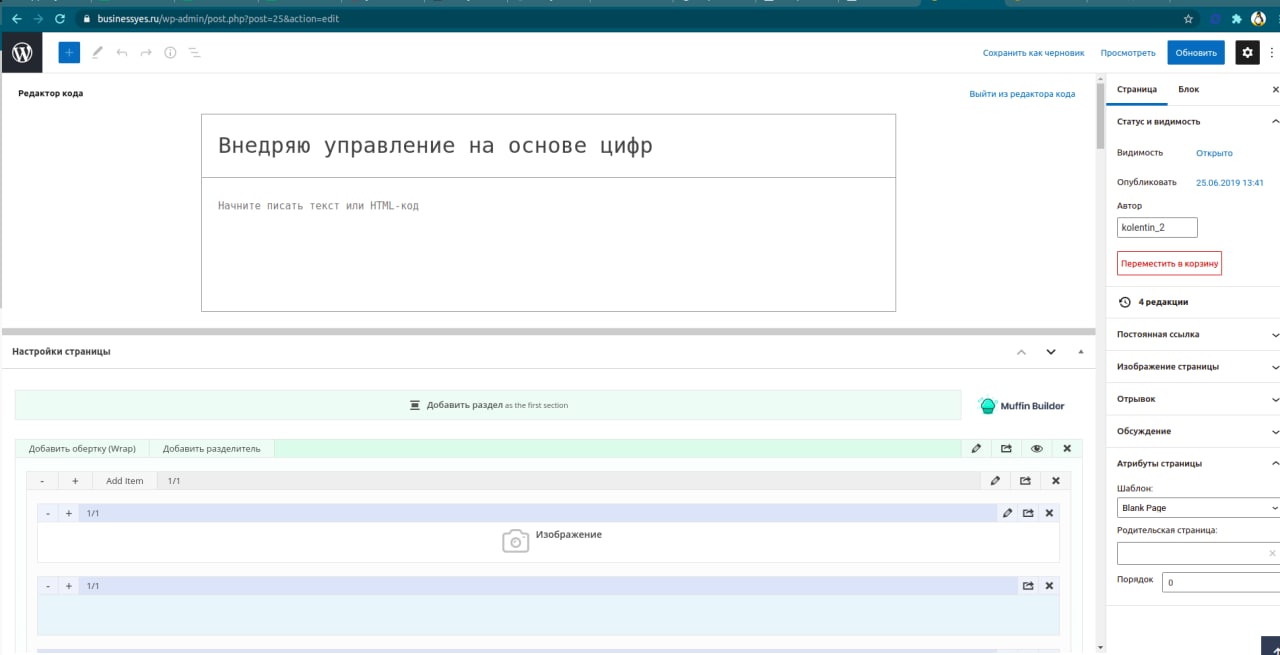
Task: Bookmark this page with star
Action: (1188, 18)
